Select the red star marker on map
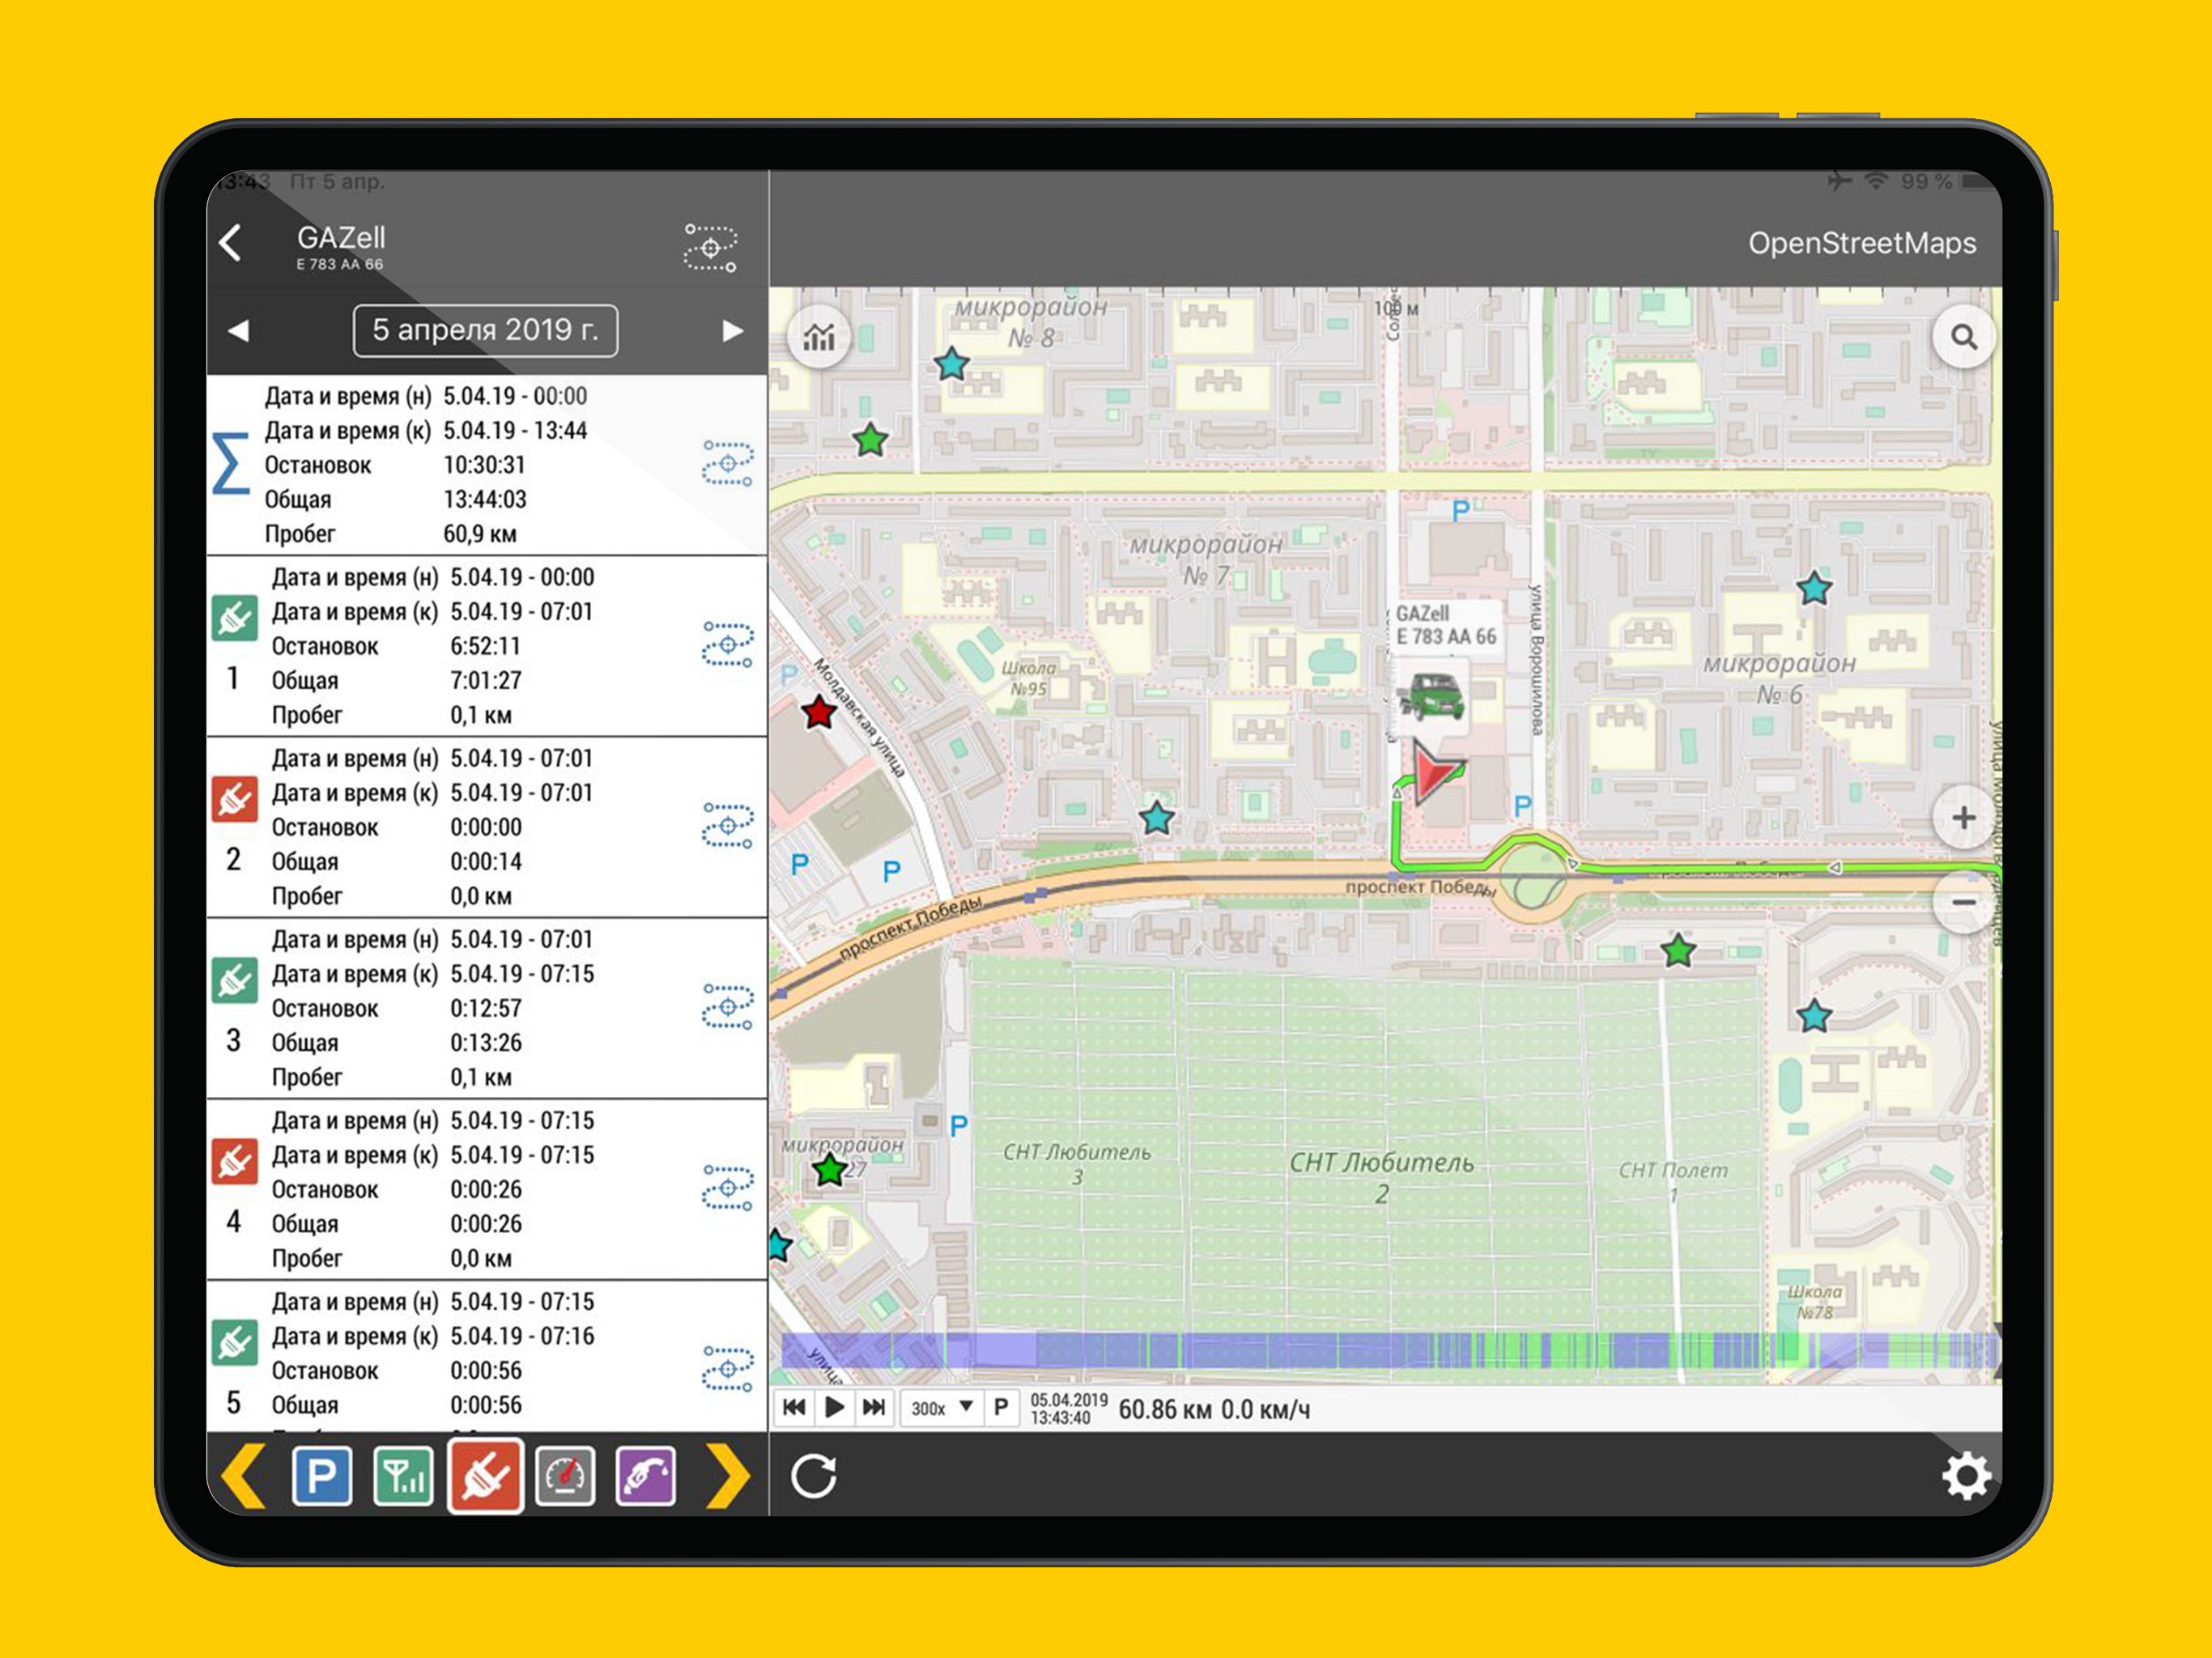2212x1658 pixels. coord(819,713)
